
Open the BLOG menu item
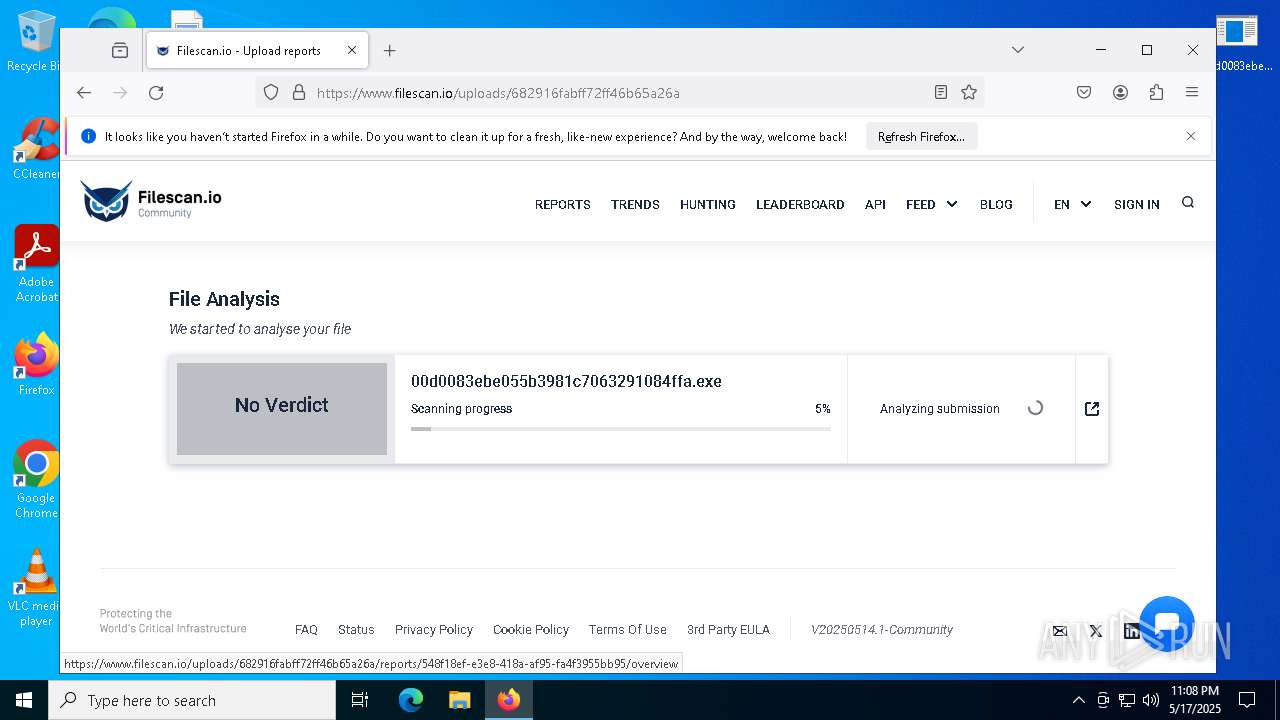click(996, 204)
